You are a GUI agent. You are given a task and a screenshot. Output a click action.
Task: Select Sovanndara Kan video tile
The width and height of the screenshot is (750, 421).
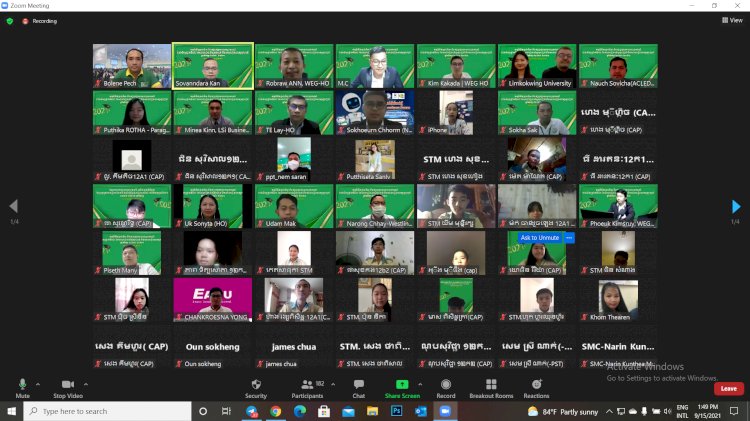[x=213, y=66]
